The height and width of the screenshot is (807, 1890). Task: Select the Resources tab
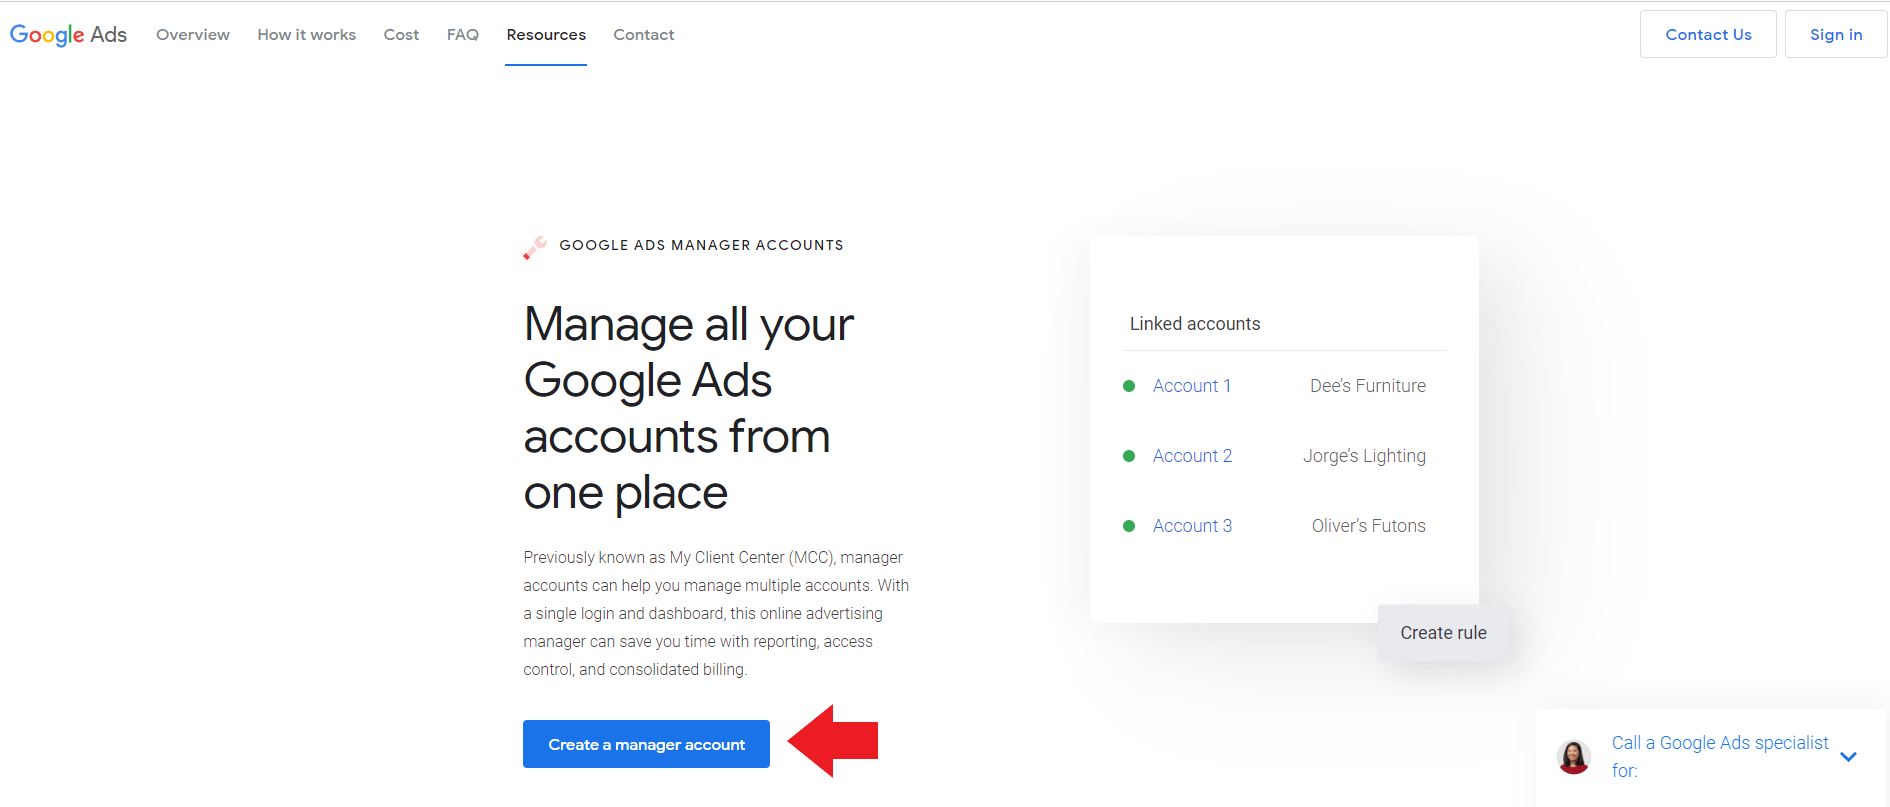pyautogui.click(x=546, y=35)
